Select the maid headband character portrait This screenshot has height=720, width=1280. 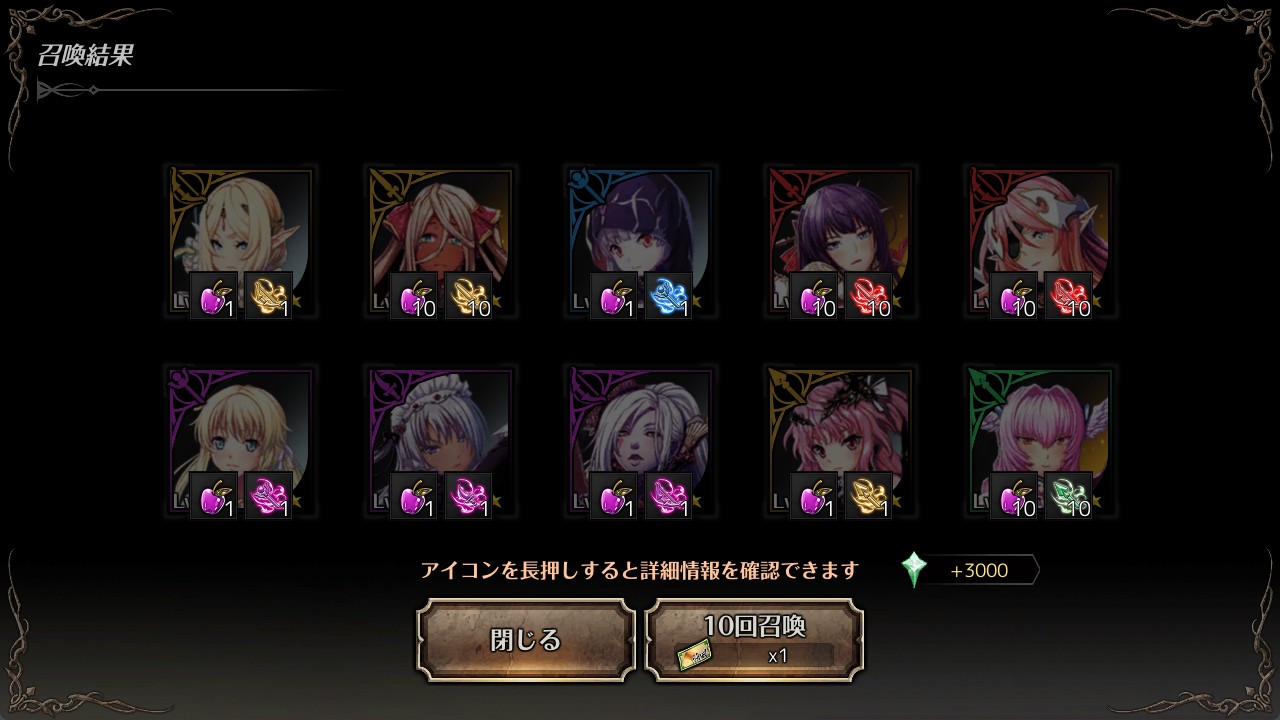click(x=440, y=441)
